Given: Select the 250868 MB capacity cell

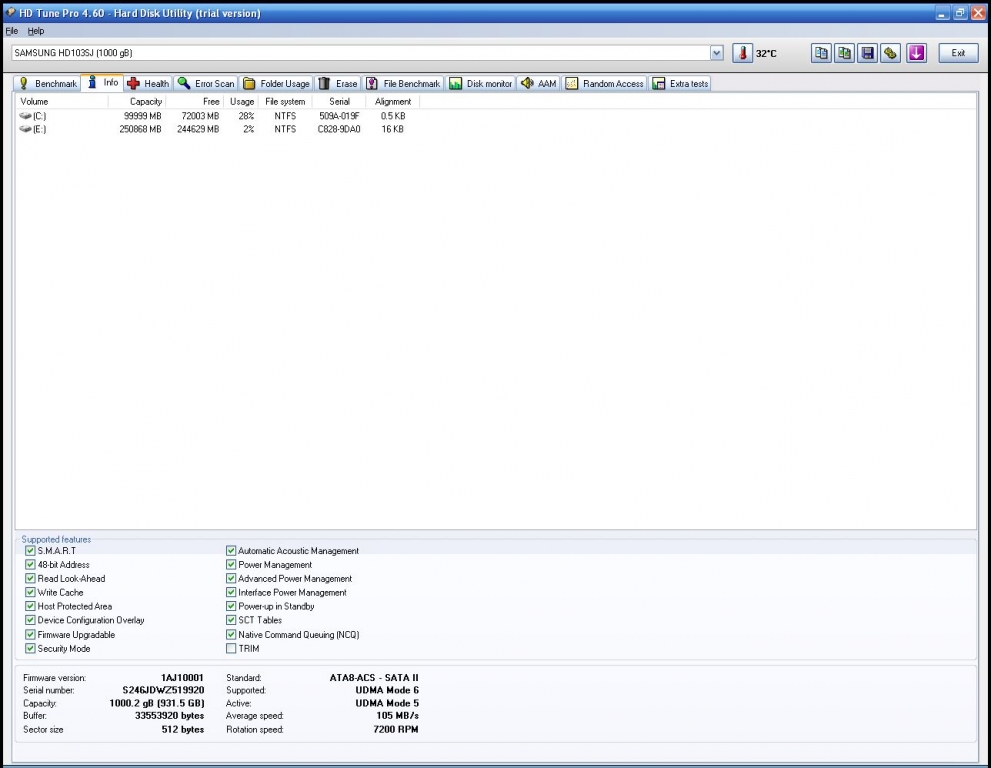Looking at the screenshot, I should point(140,129).
